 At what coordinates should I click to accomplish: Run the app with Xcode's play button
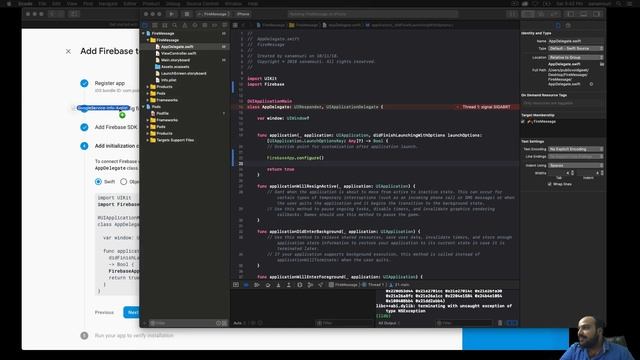coord(172,14)
